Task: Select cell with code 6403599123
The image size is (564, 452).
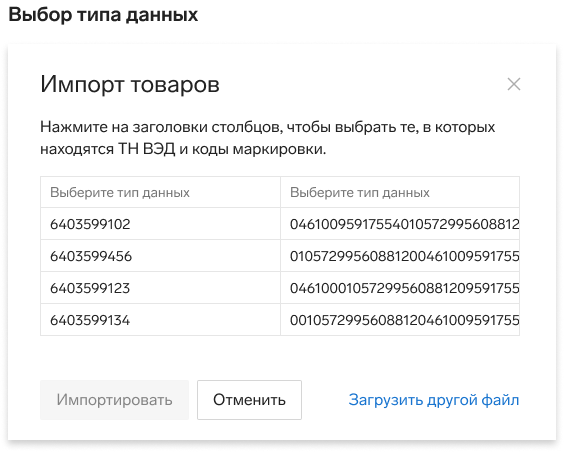Action: pyautogui.click(x=160, y=288)
